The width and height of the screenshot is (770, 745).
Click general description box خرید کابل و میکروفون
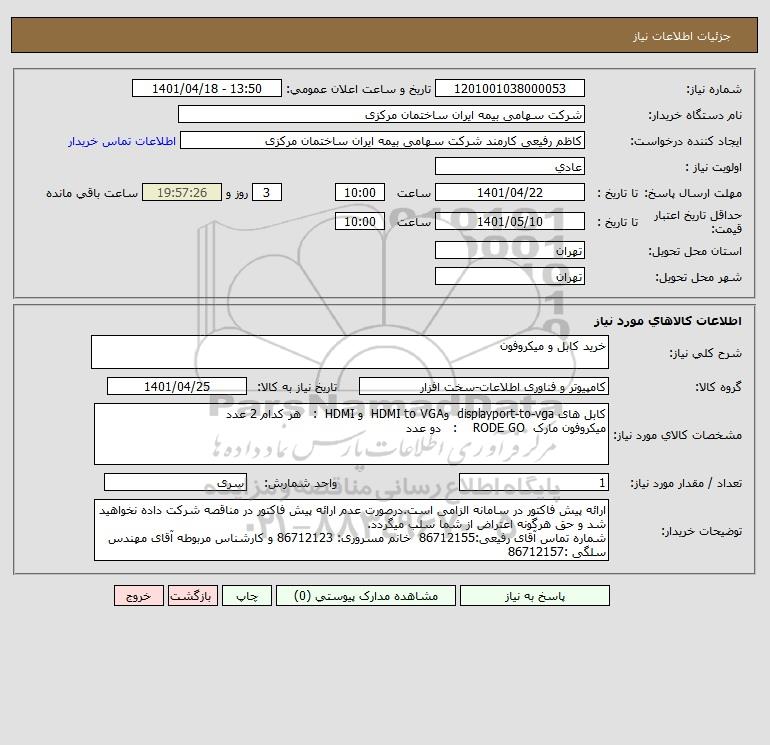point(350,352)
